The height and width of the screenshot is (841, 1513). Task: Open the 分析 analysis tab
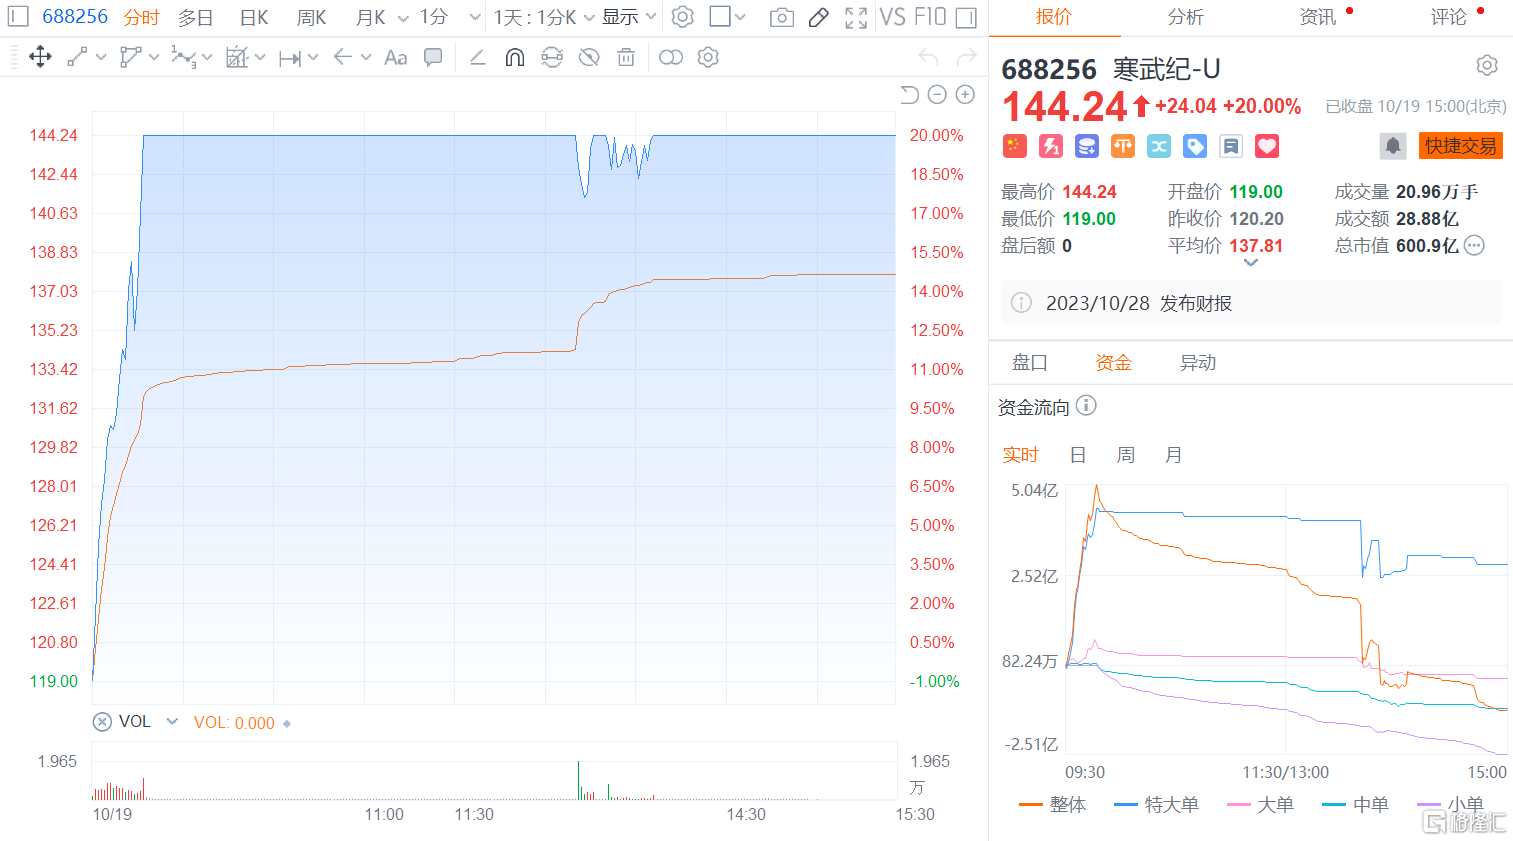(x=1185, y=17)
